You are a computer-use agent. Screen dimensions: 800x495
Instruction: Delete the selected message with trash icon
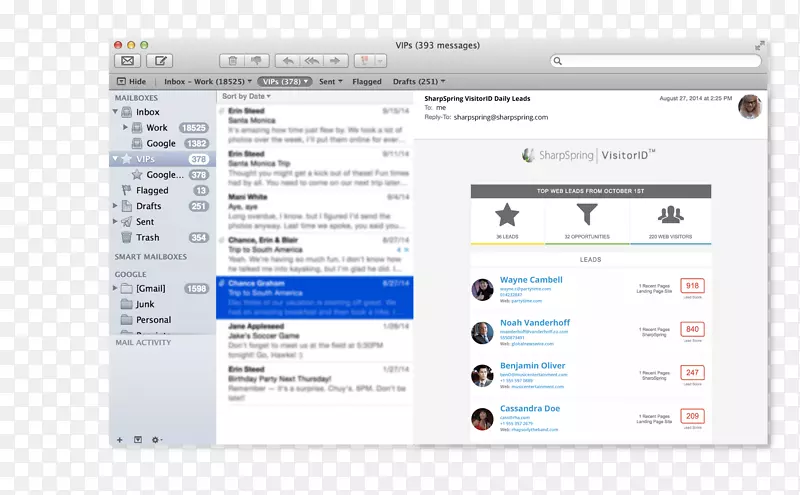tap(232, 61)
